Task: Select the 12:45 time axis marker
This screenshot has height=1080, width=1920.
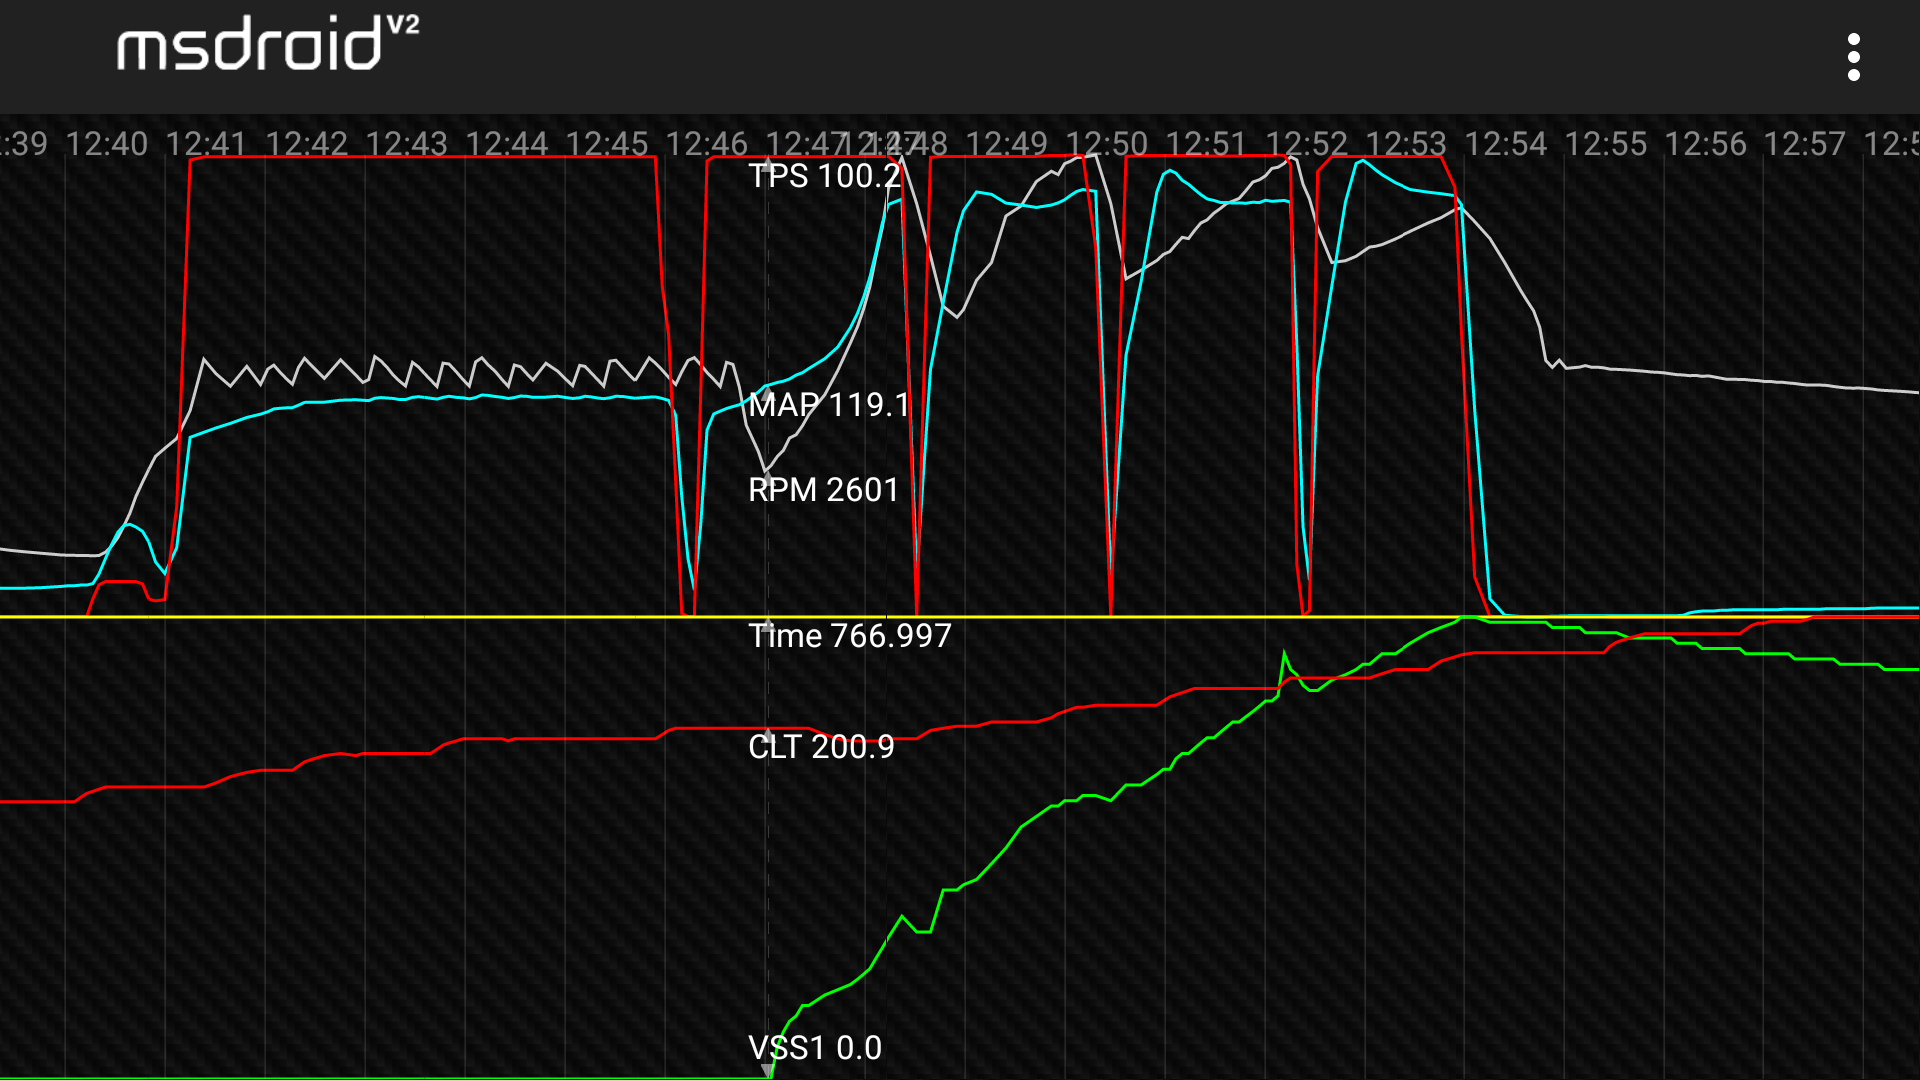Action: pyautogui.click(x=606, y=144)
